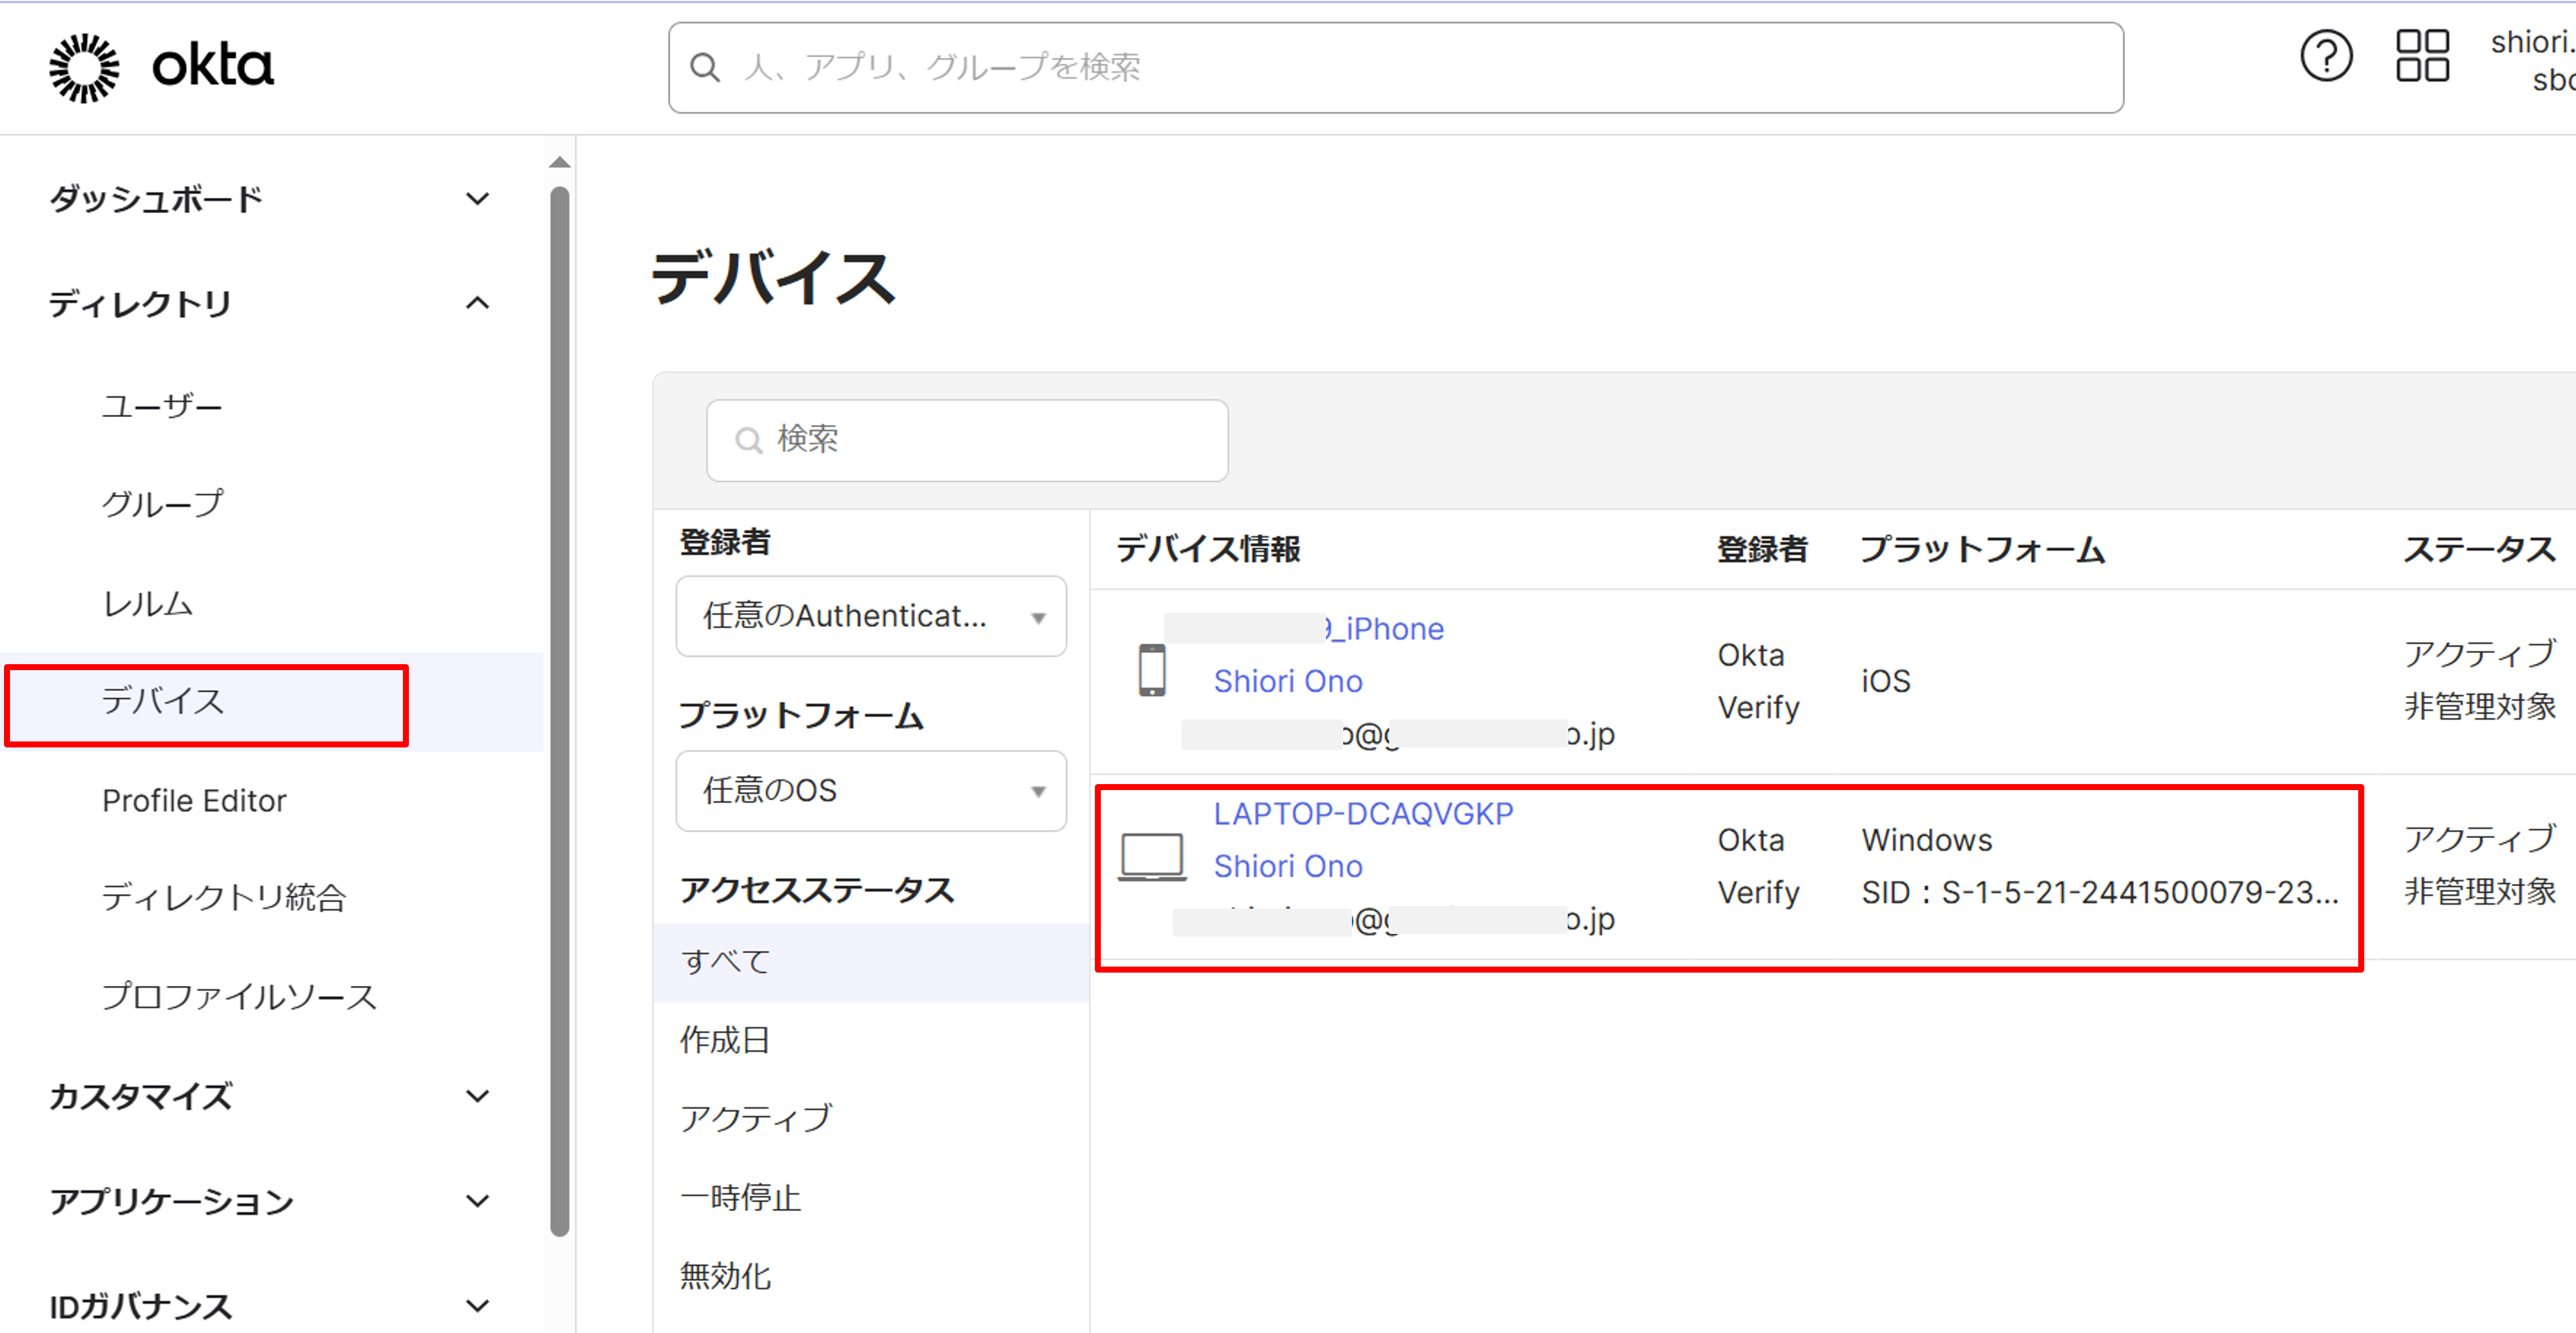The height and width of the screenshot is (1333, 2576).
Task: Filter by すべて access status
Action: pos(871,962)
